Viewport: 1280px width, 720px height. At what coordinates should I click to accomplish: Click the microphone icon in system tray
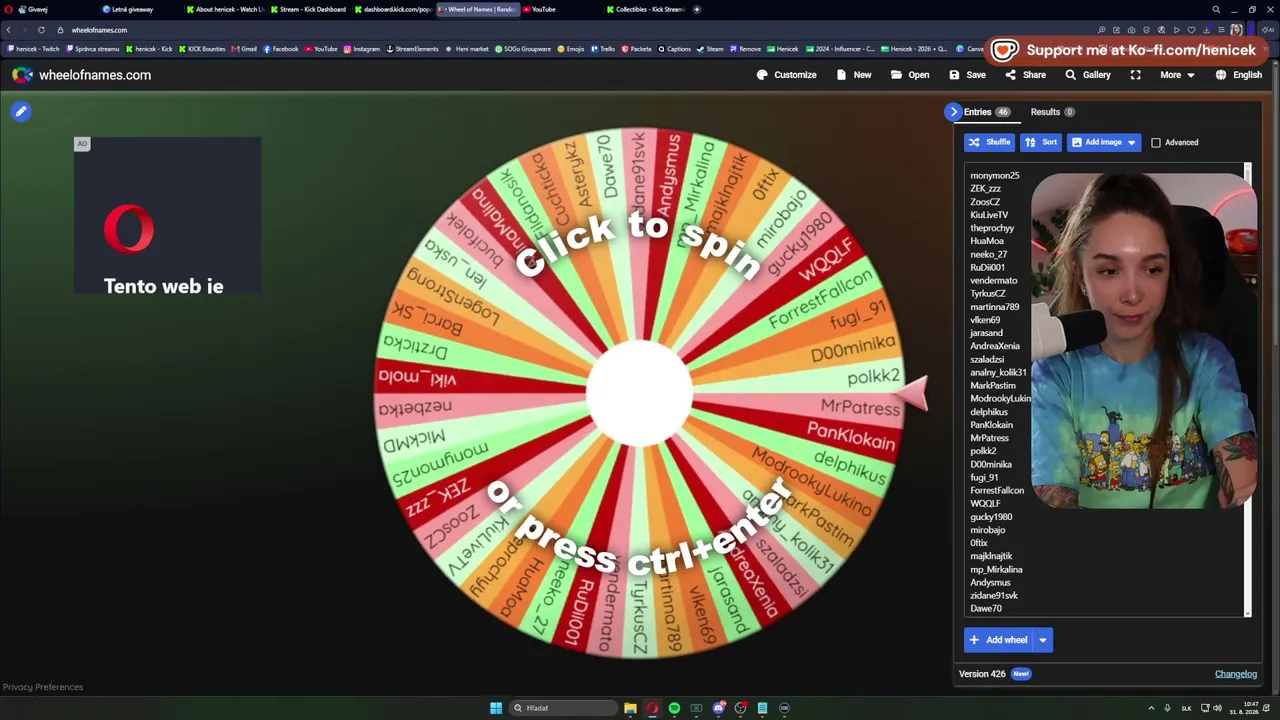[x=1166, y=708]
